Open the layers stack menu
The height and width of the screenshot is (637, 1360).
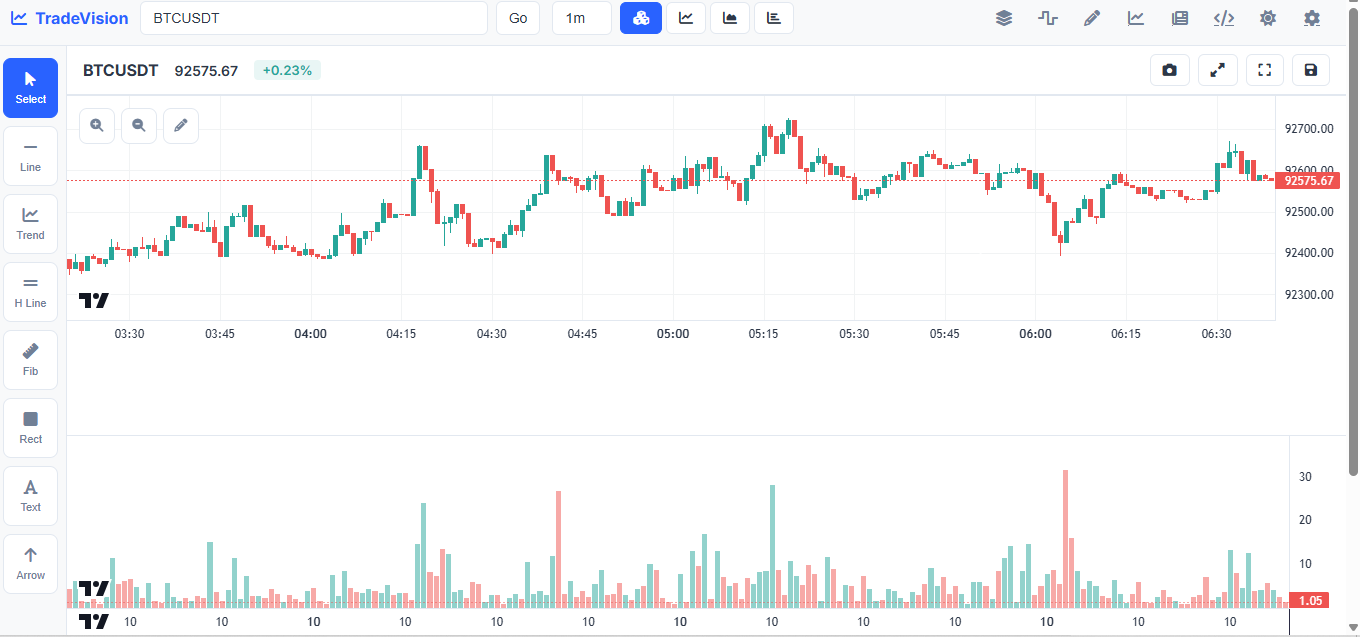(1004, 17)
